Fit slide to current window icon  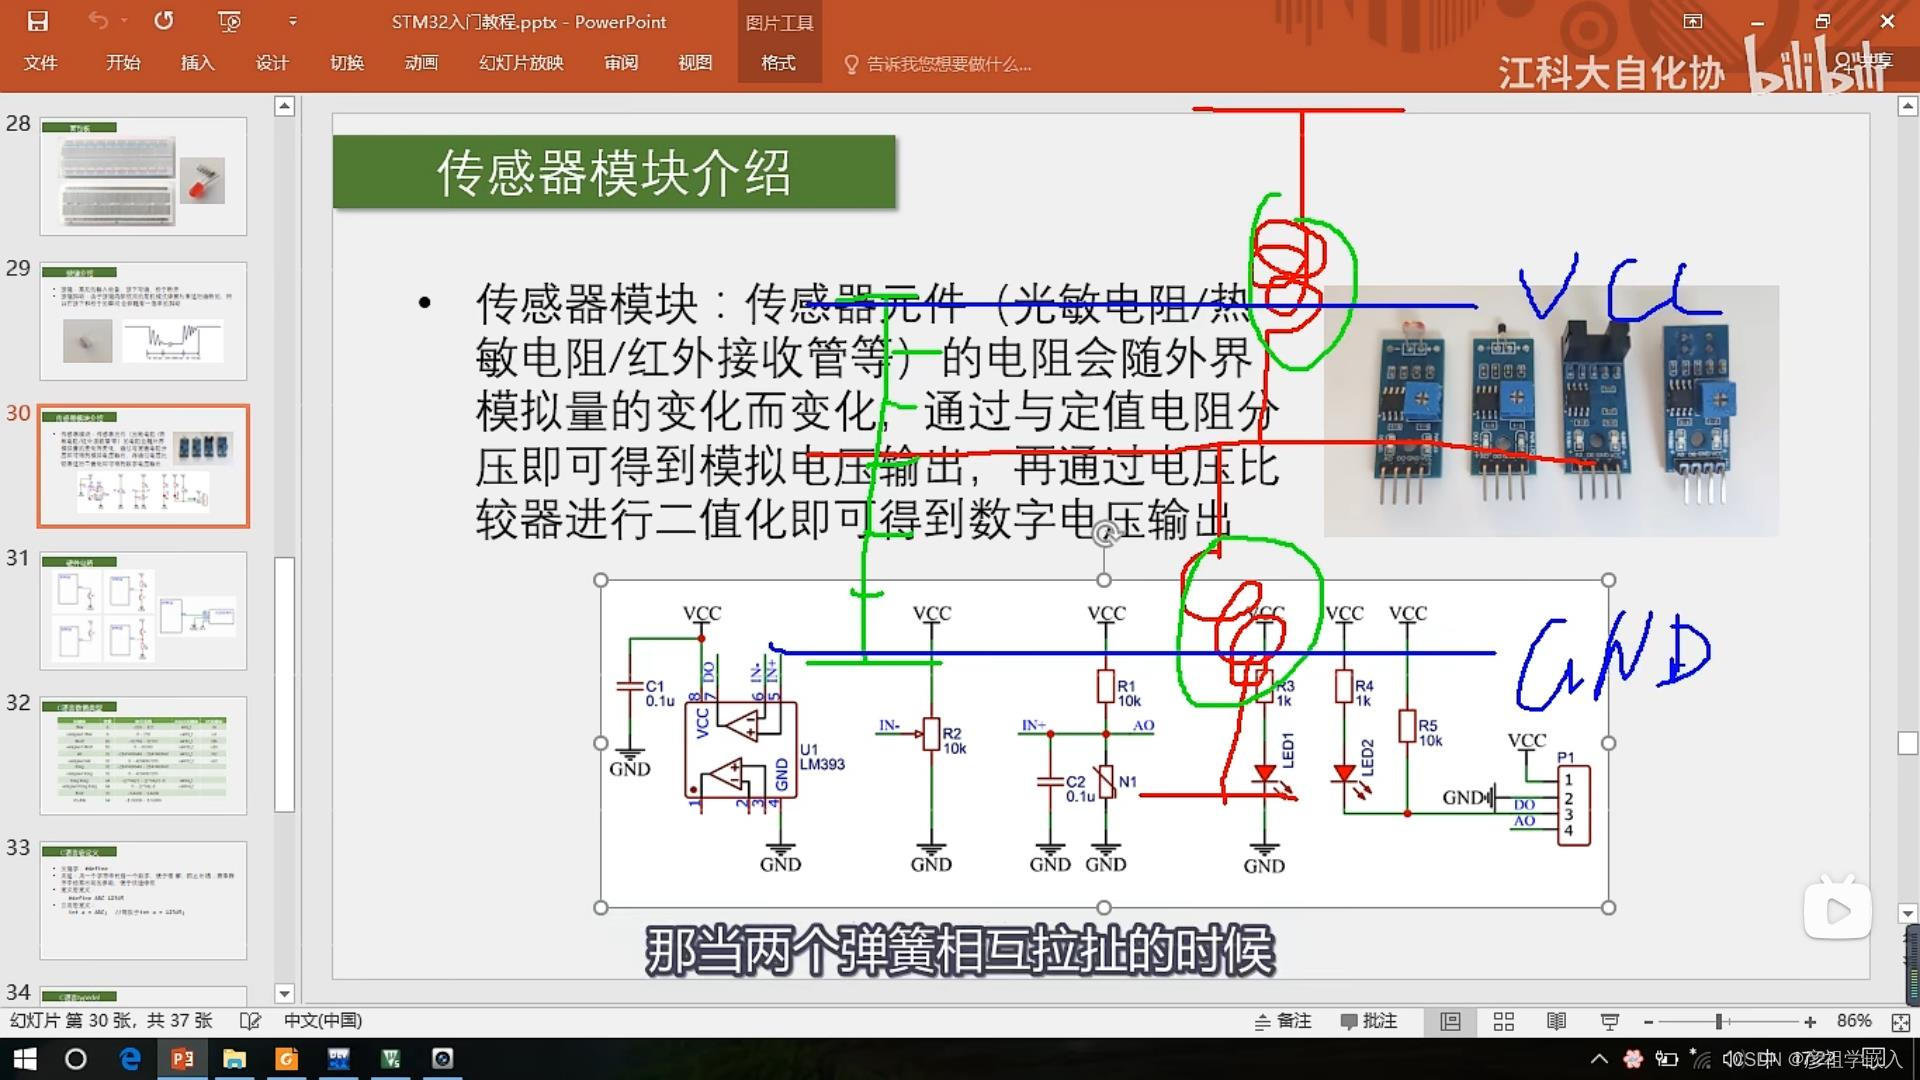tap(1900, 1021)
